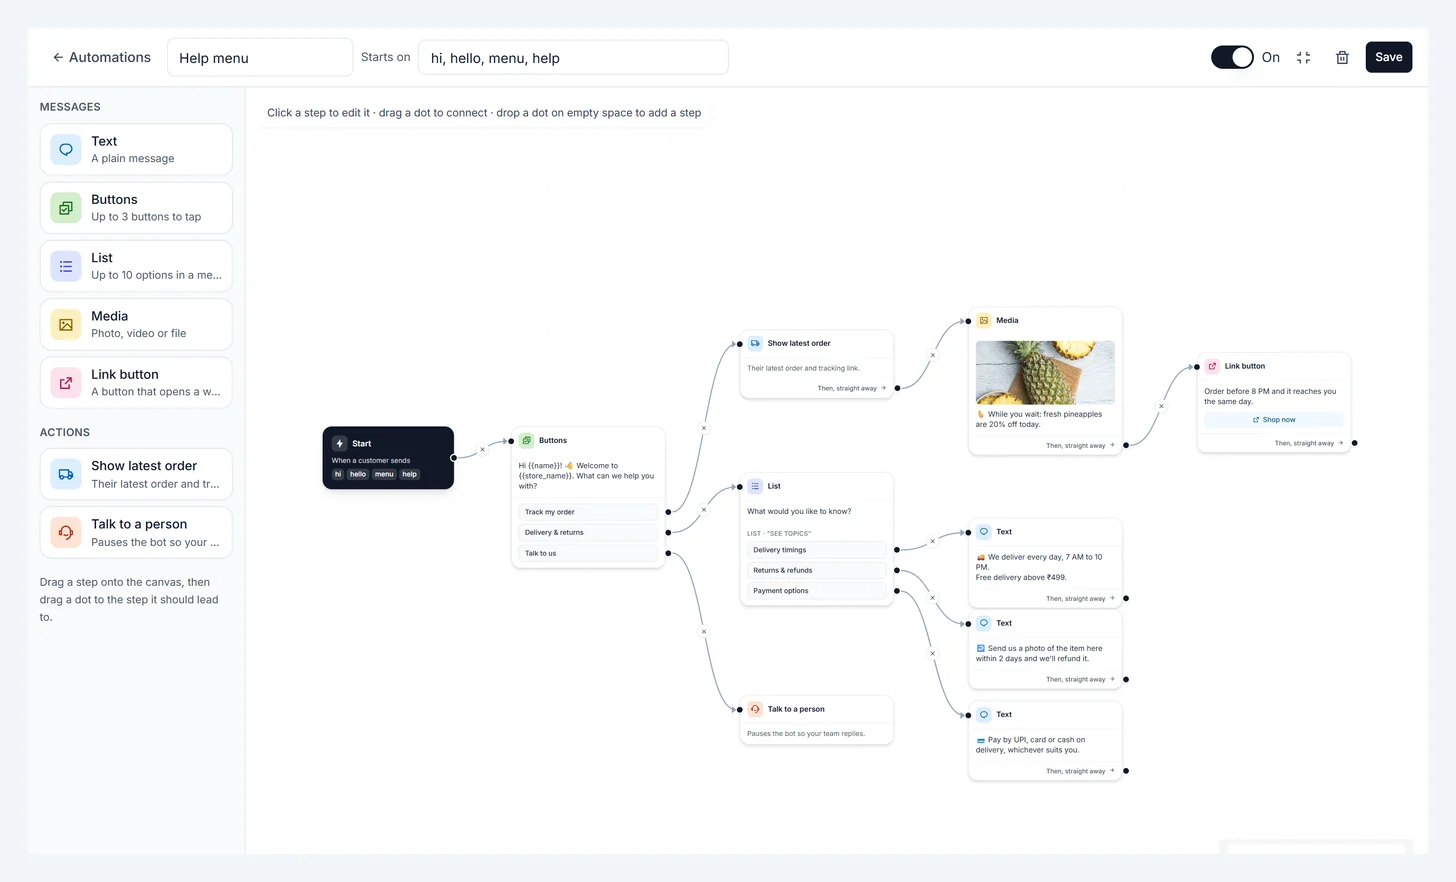Click the automation name field "Help menu"
Image resolution: width=1456 pixels, height=882 pixels.
tap(260, 58)
